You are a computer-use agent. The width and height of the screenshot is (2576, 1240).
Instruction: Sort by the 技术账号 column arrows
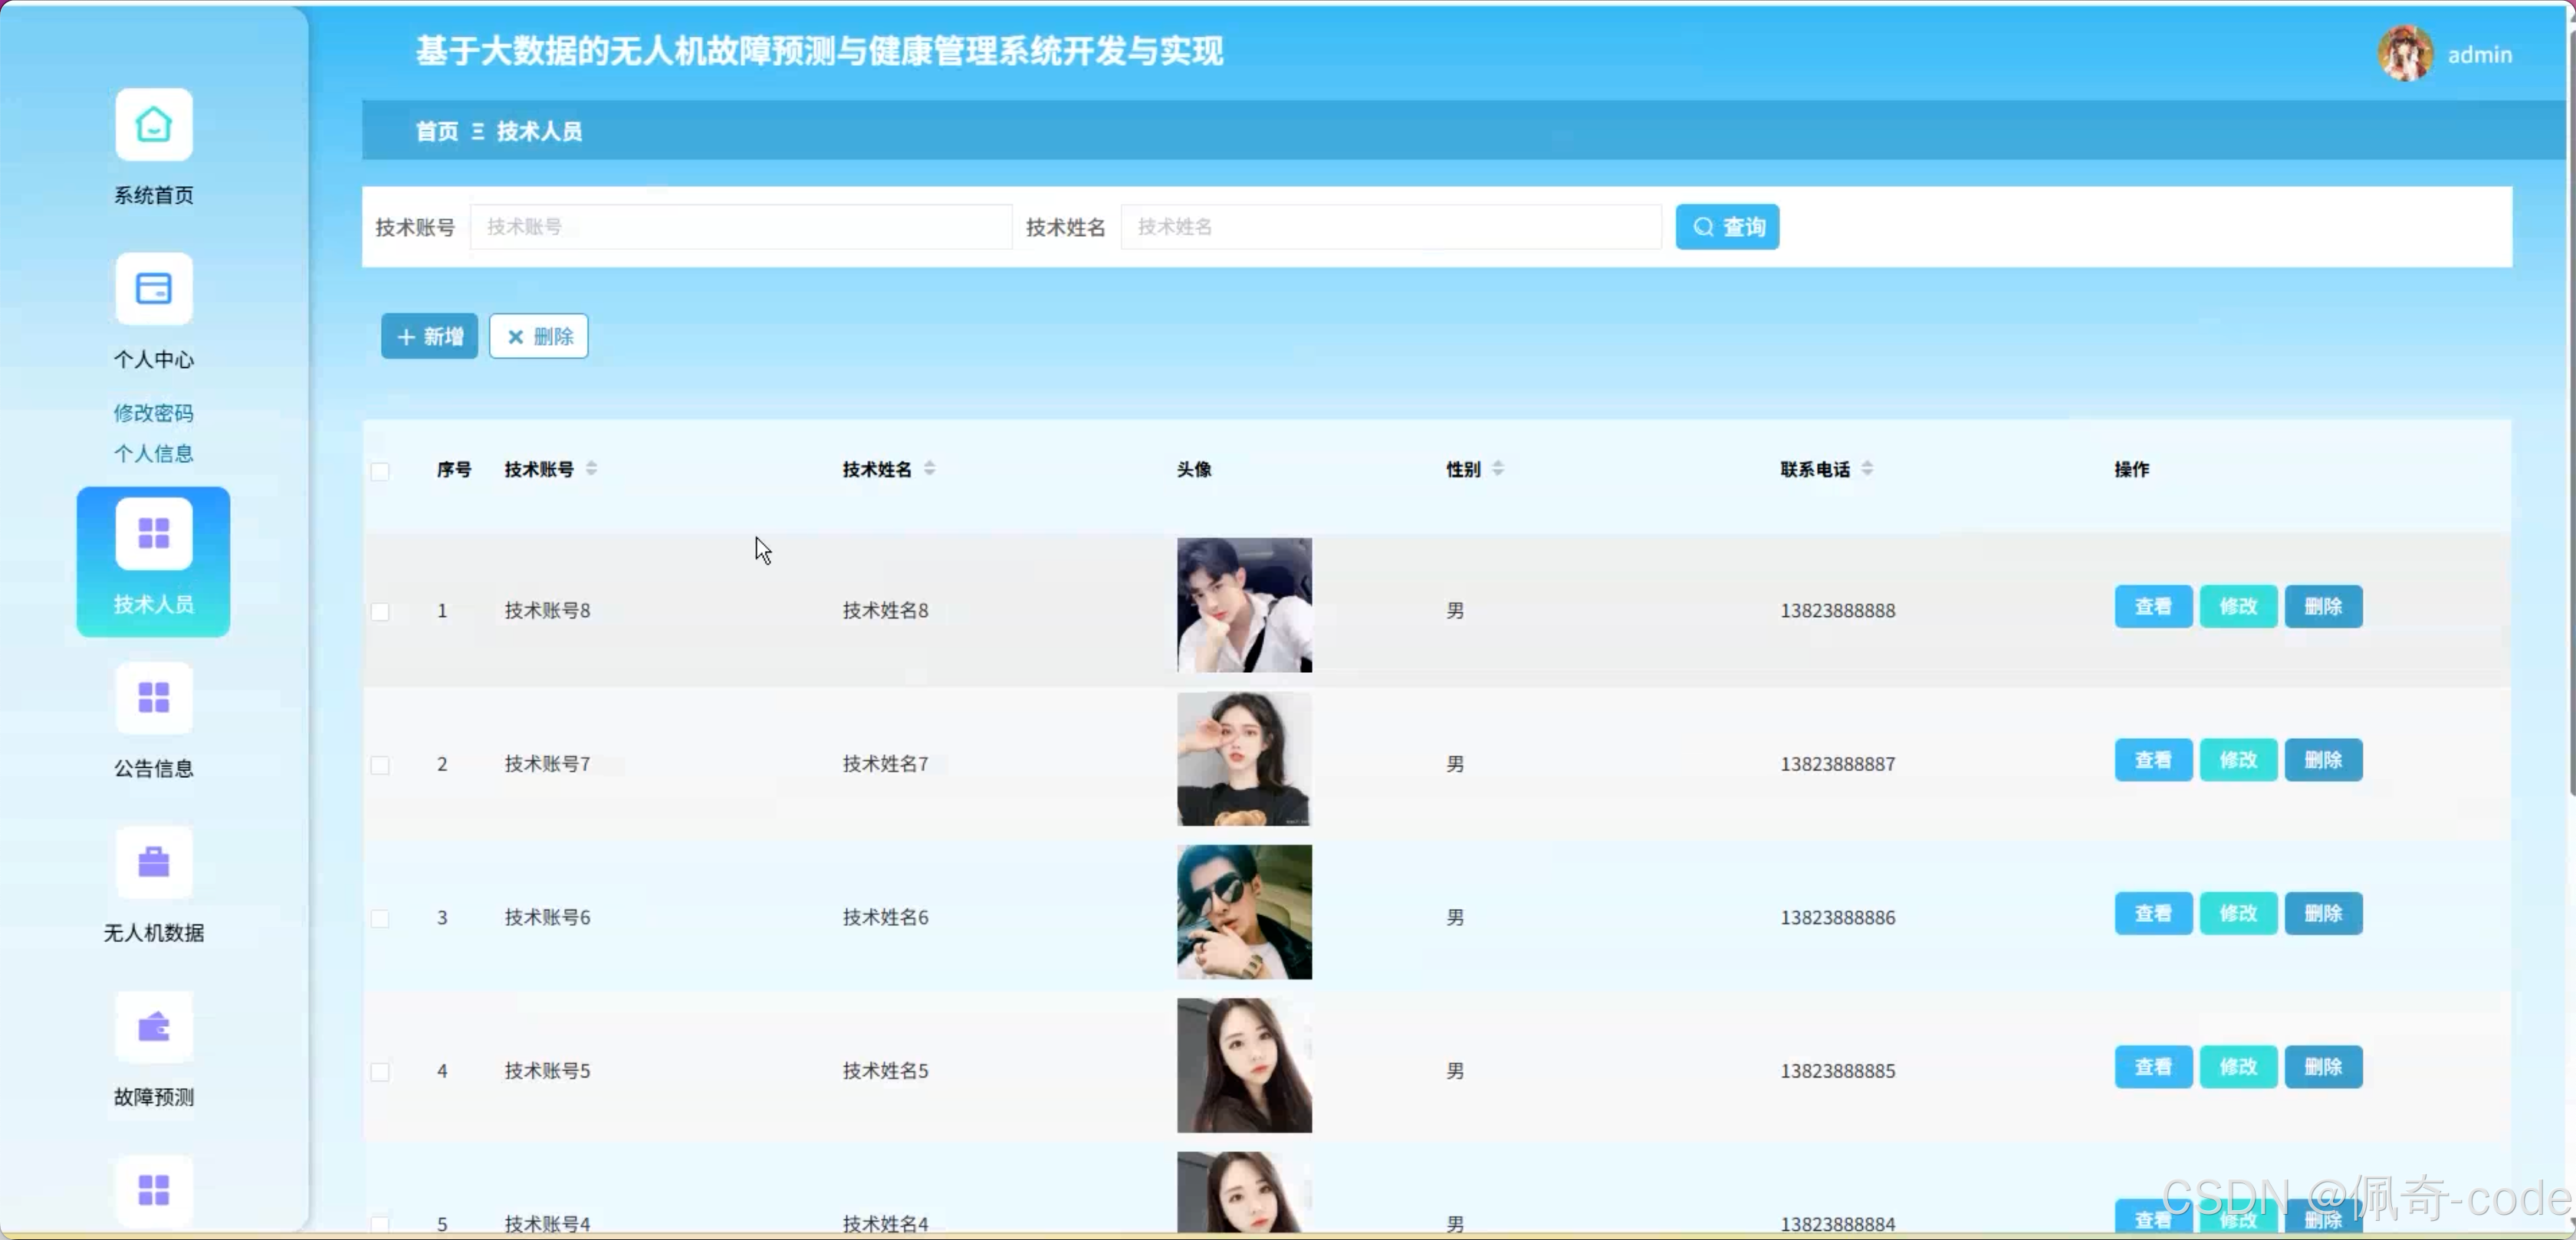pyautogui.click(x=592, y=468)
